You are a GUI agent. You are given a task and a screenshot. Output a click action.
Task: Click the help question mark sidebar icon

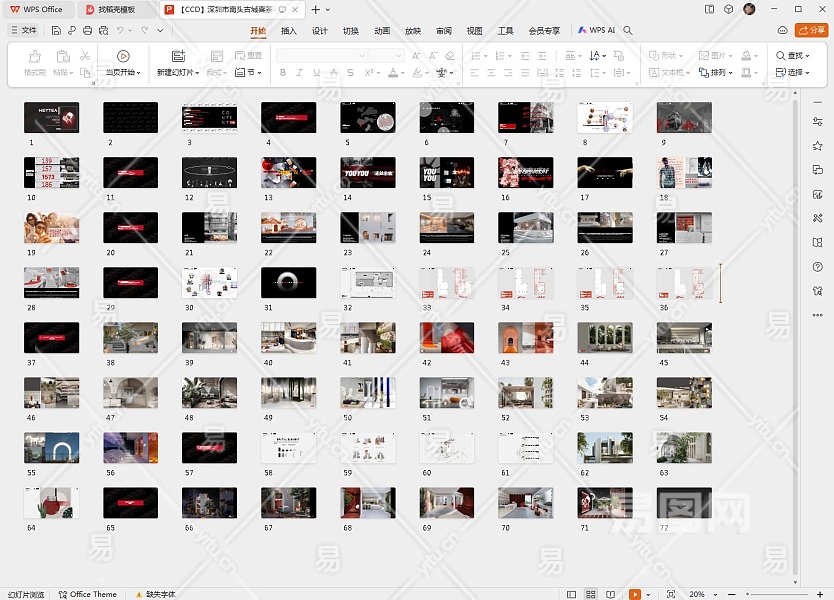point(817,266)
